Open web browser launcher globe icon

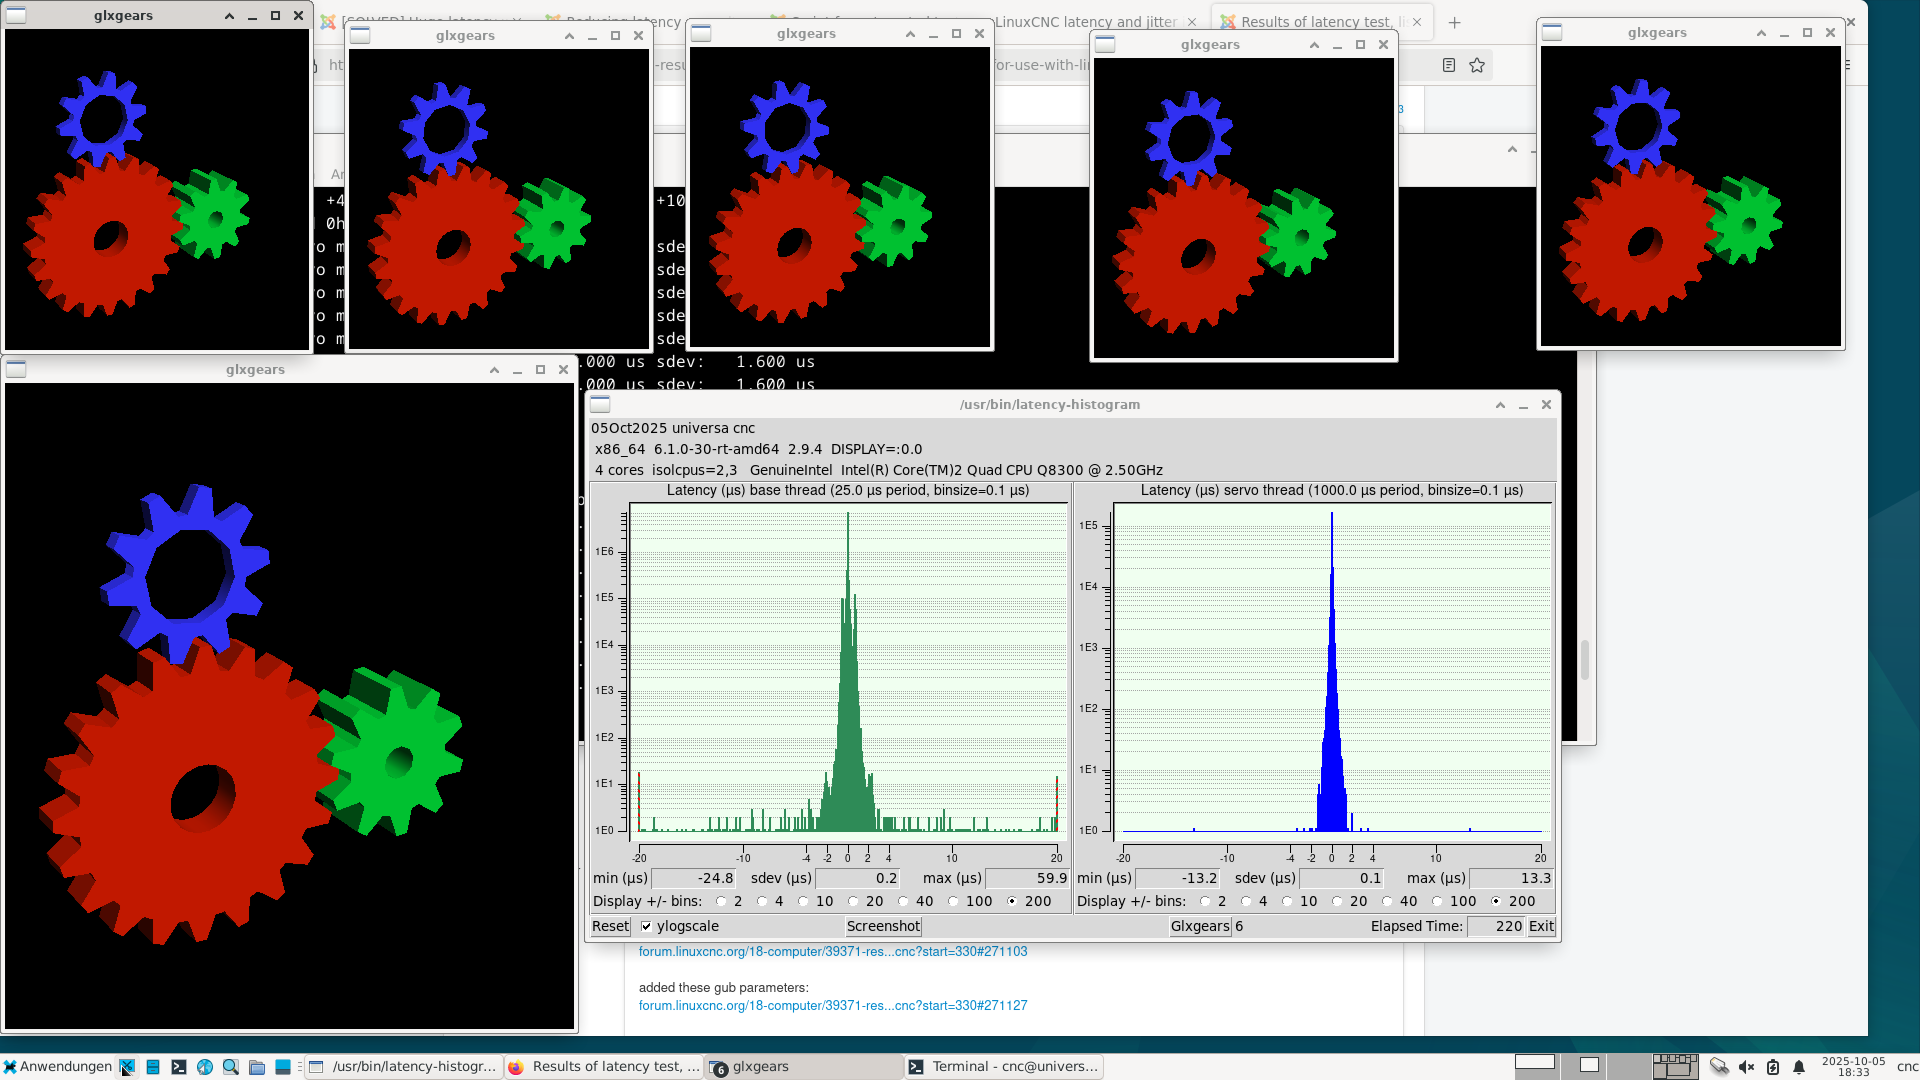click(x=205, y=1067)
